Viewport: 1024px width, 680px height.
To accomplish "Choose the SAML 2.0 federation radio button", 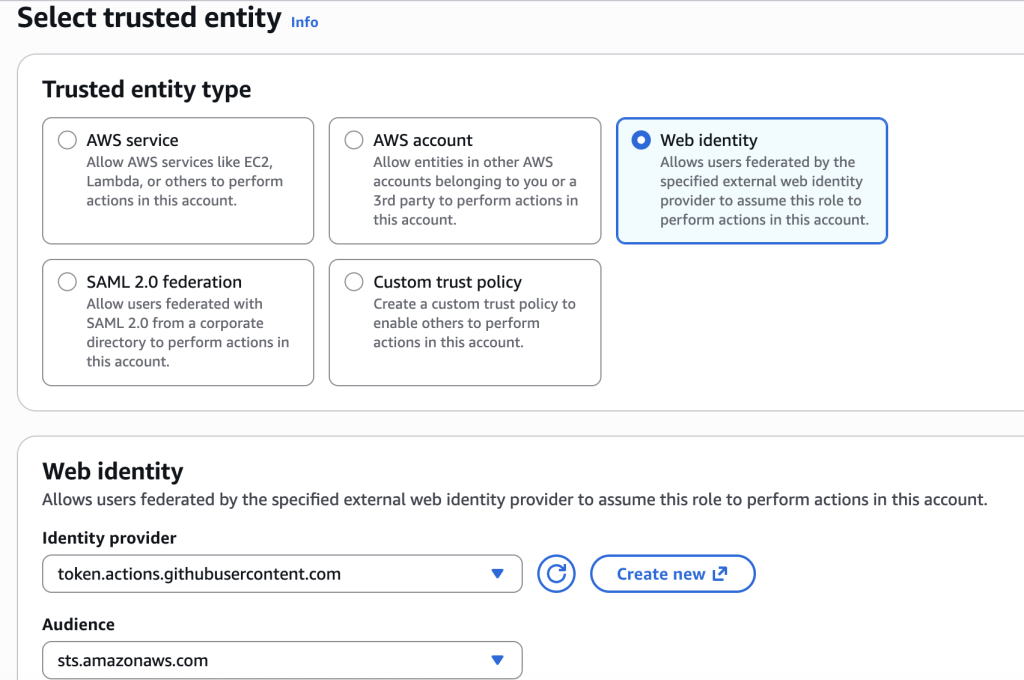I will coord(67,282).
